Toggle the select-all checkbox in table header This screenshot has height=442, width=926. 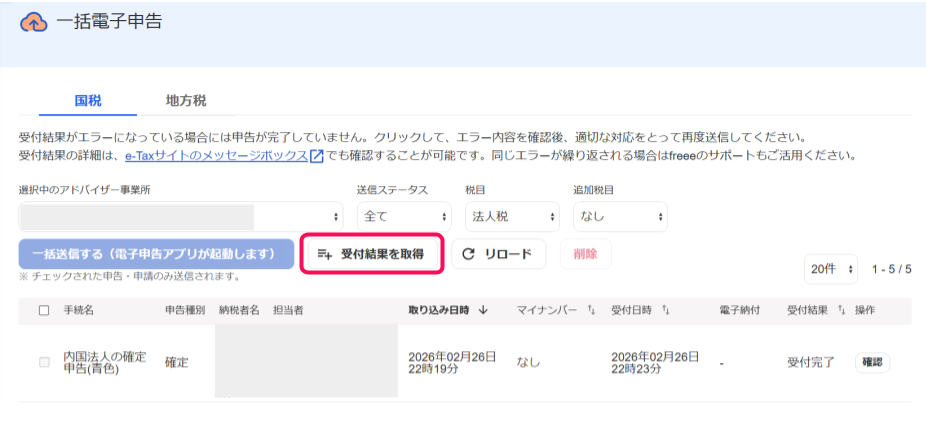pos(44,311)
